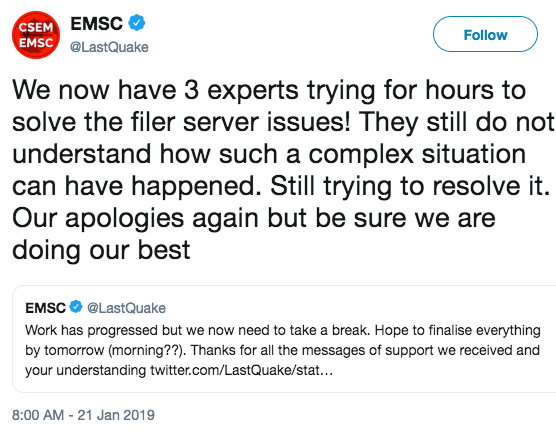
Task: Open the CSEM EMSC profile avatar
Action: pos(36,35)
